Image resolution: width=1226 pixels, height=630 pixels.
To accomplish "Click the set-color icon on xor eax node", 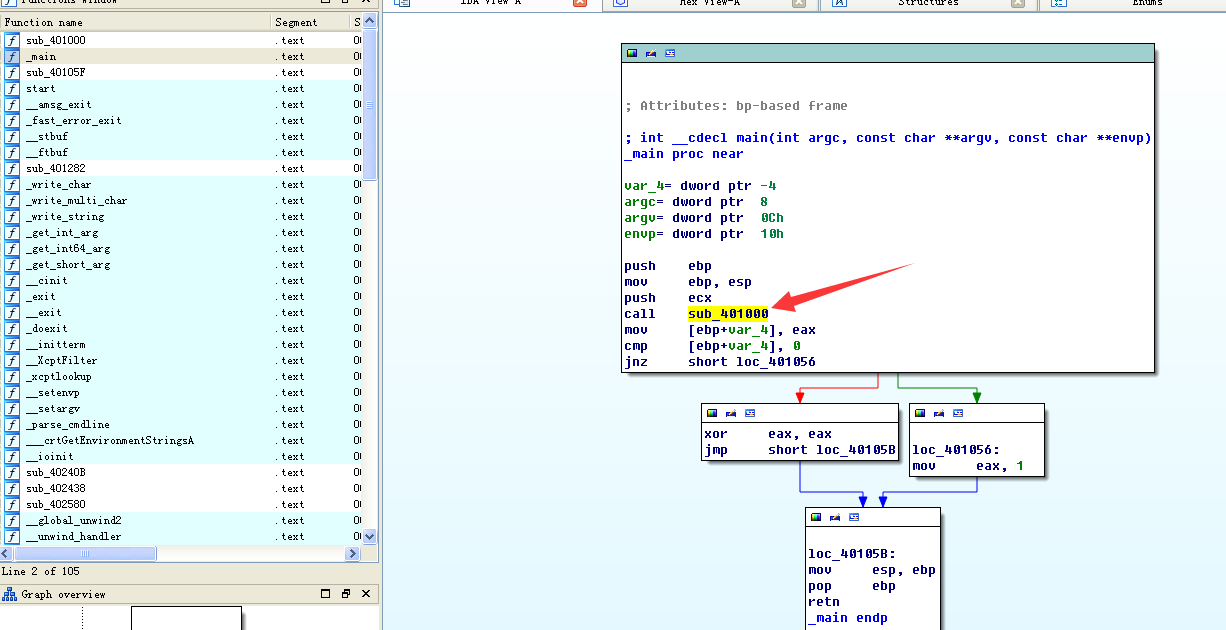I will (x=712, y=413).
